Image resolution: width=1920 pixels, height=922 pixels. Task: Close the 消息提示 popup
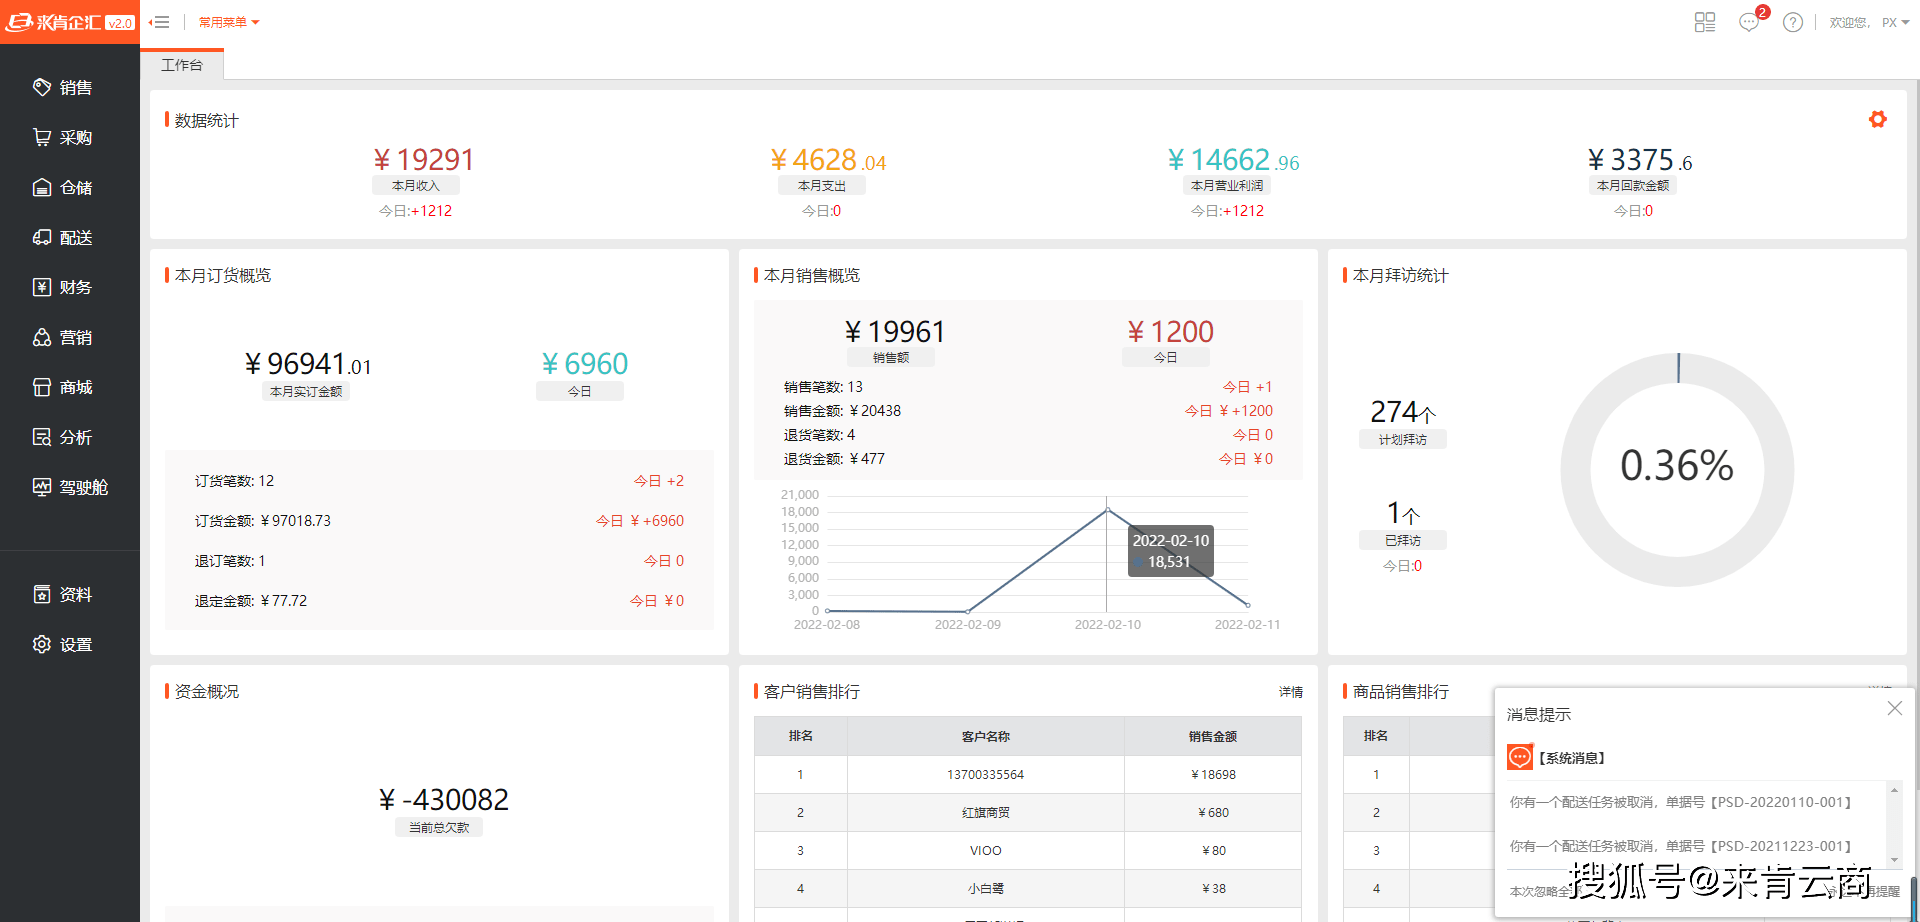point(1895,708)
